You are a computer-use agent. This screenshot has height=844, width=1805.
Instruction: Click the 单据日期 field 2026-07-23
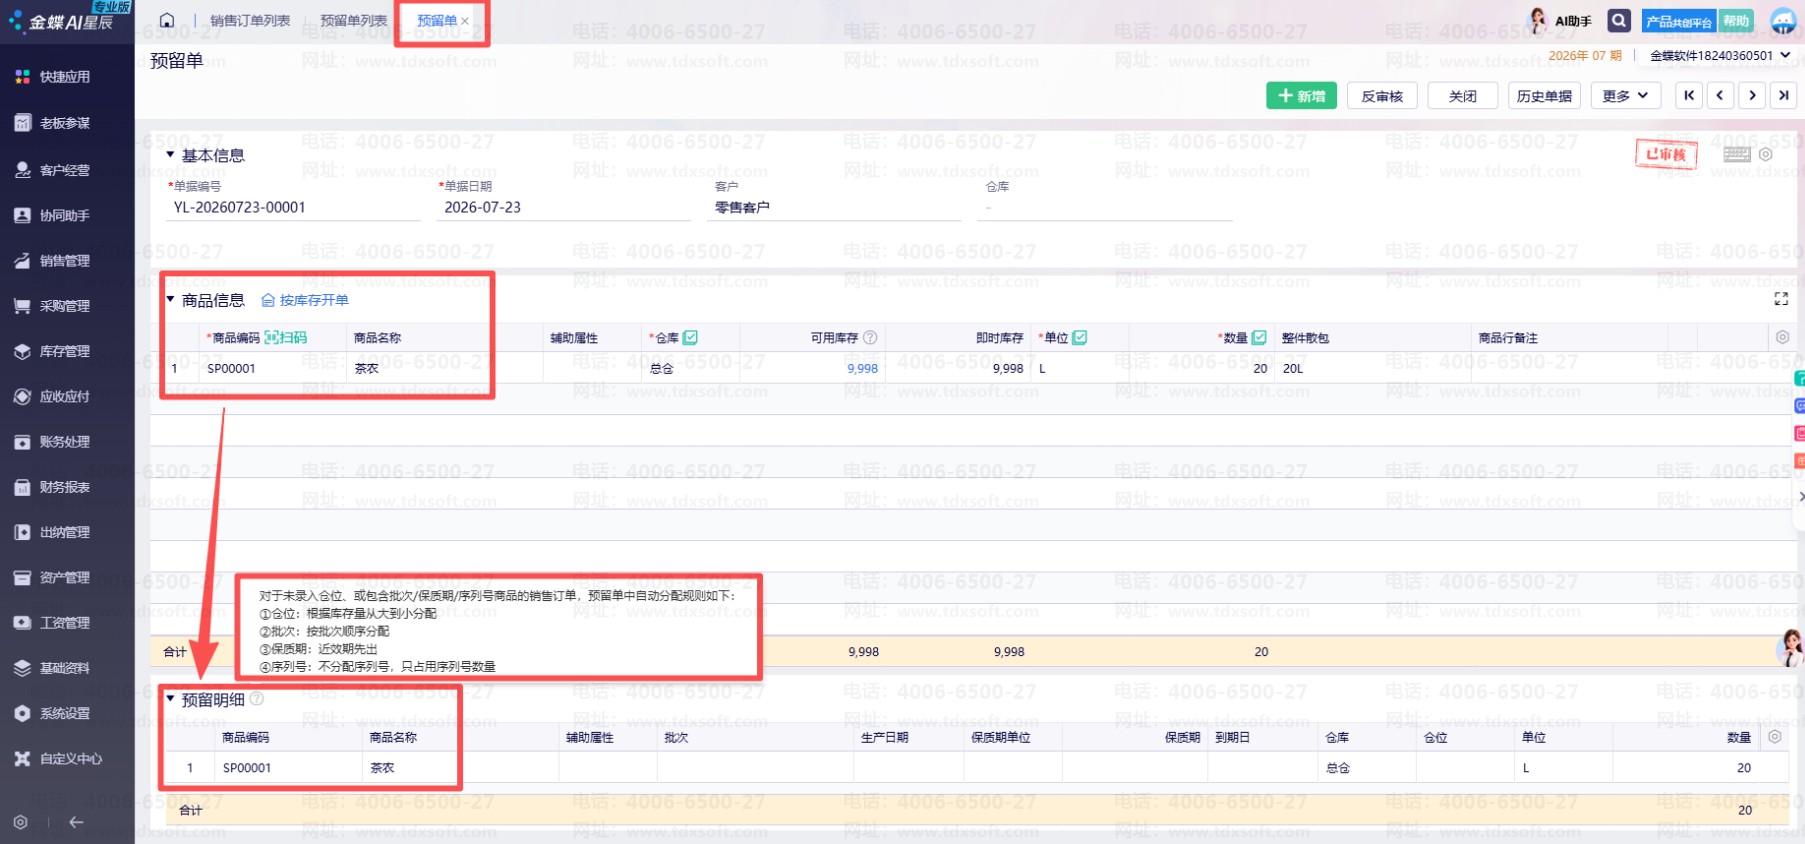click(x=564, y=207)
